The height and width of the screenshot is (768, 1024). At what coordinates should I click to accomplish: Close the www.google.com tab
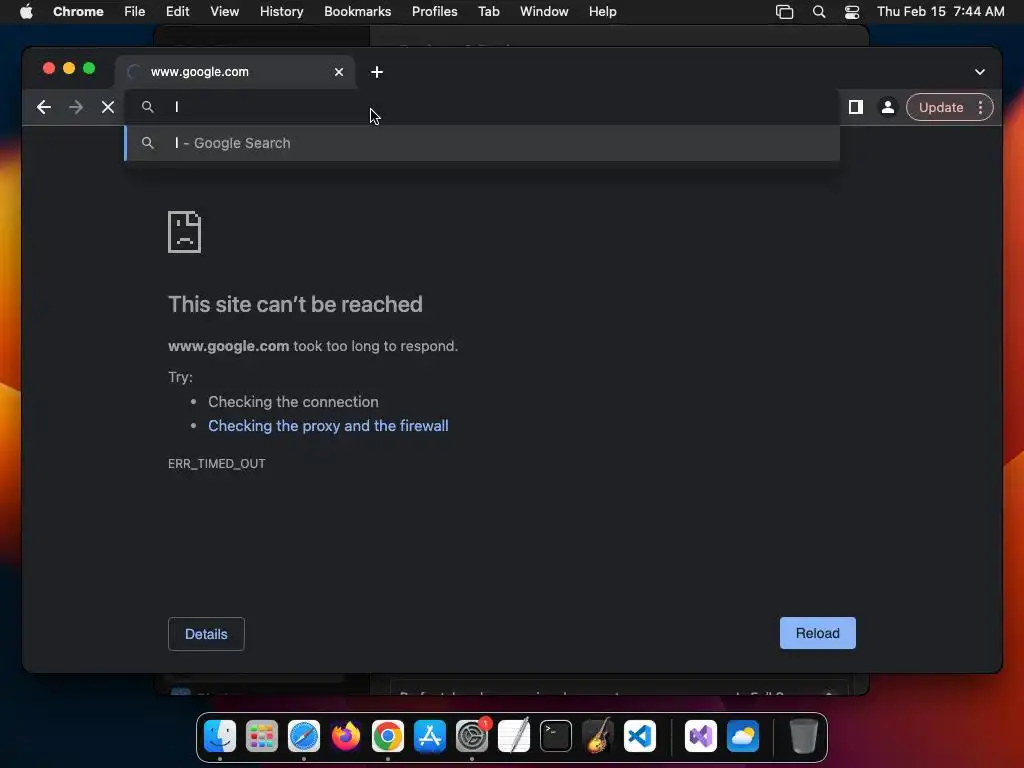[x=339, y=72]
